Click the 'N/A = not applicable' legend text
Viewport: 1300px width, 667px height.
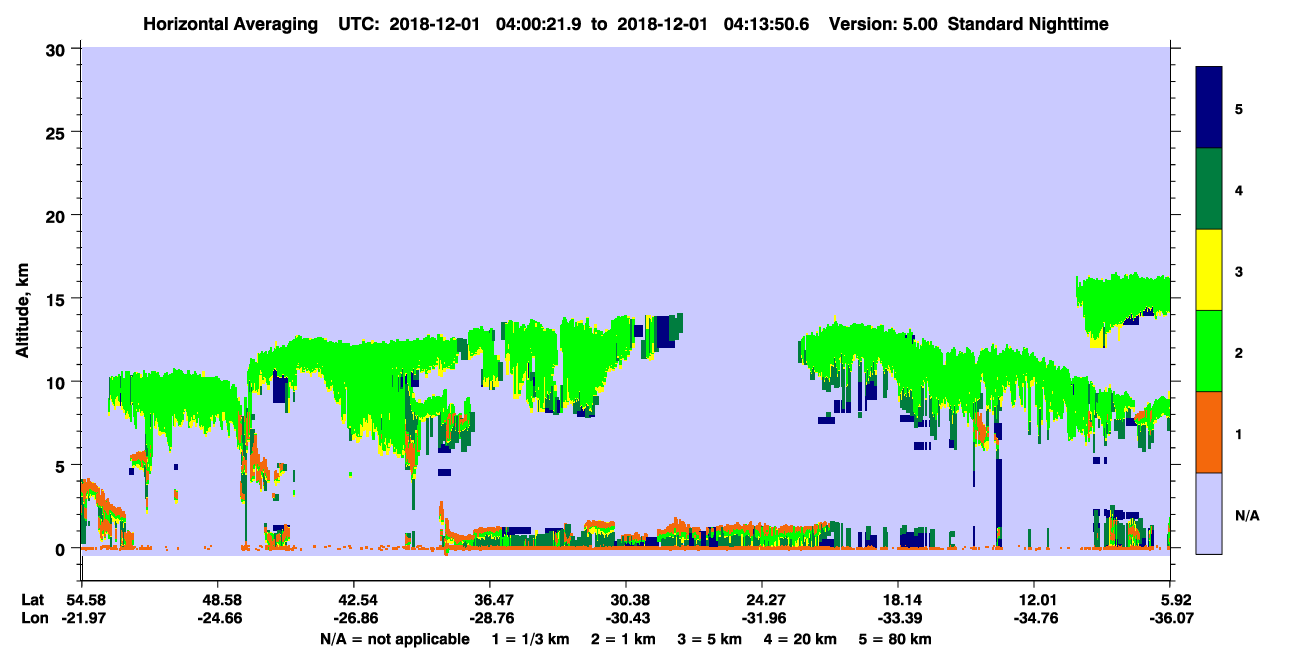pyautogui.click(x=394, y=639)
